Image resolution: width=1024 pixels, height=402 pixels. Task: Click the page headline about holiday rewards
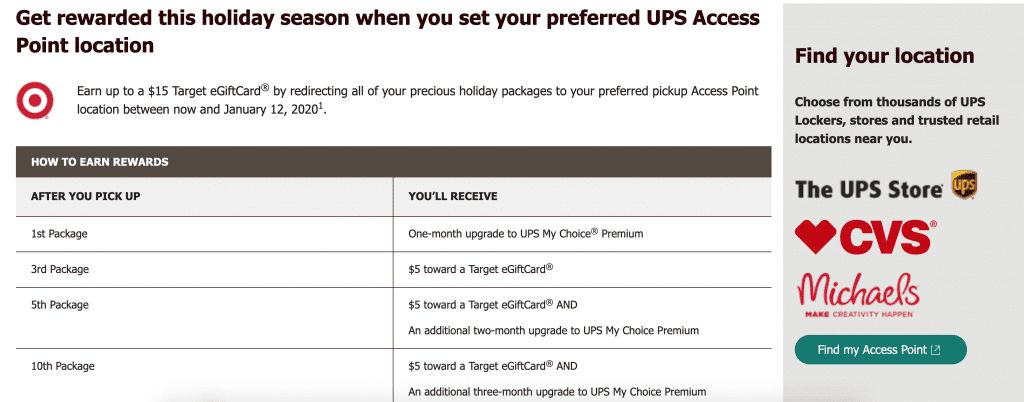coord(388,31)
